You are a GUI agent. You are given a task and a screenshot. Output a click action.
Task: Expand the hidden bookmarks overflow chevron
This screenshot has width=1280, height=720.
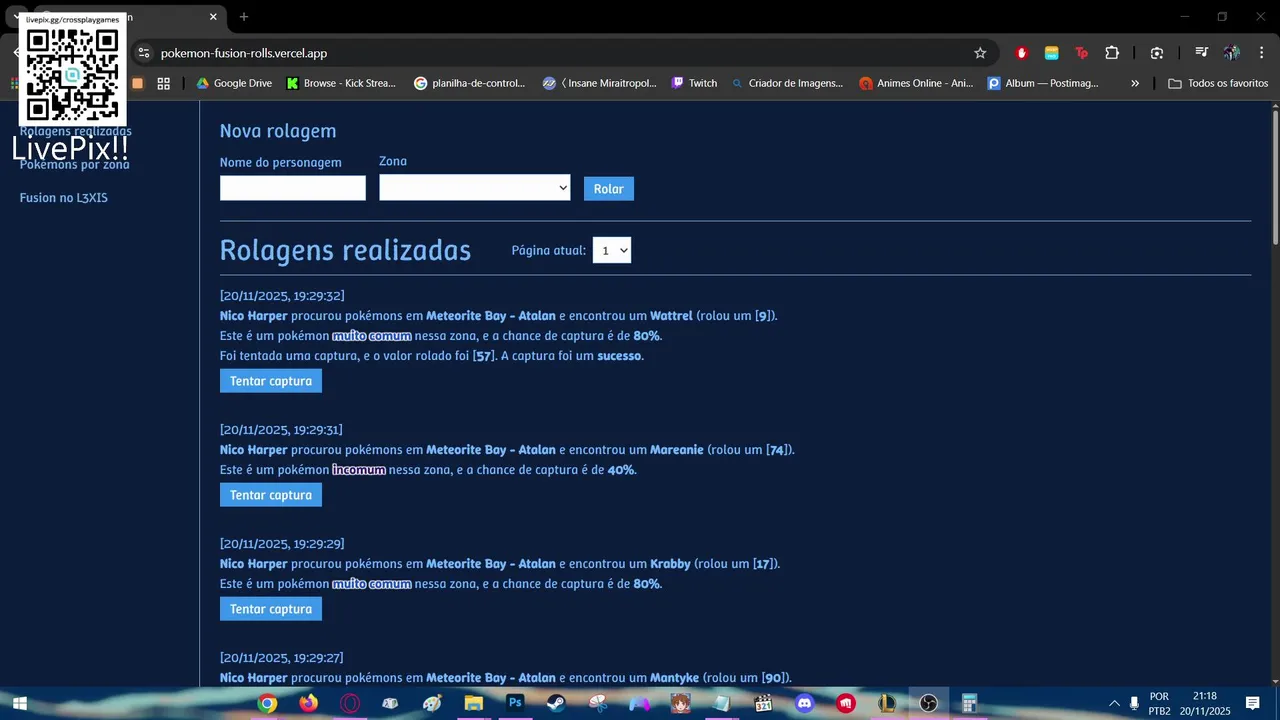[1135, 83]
